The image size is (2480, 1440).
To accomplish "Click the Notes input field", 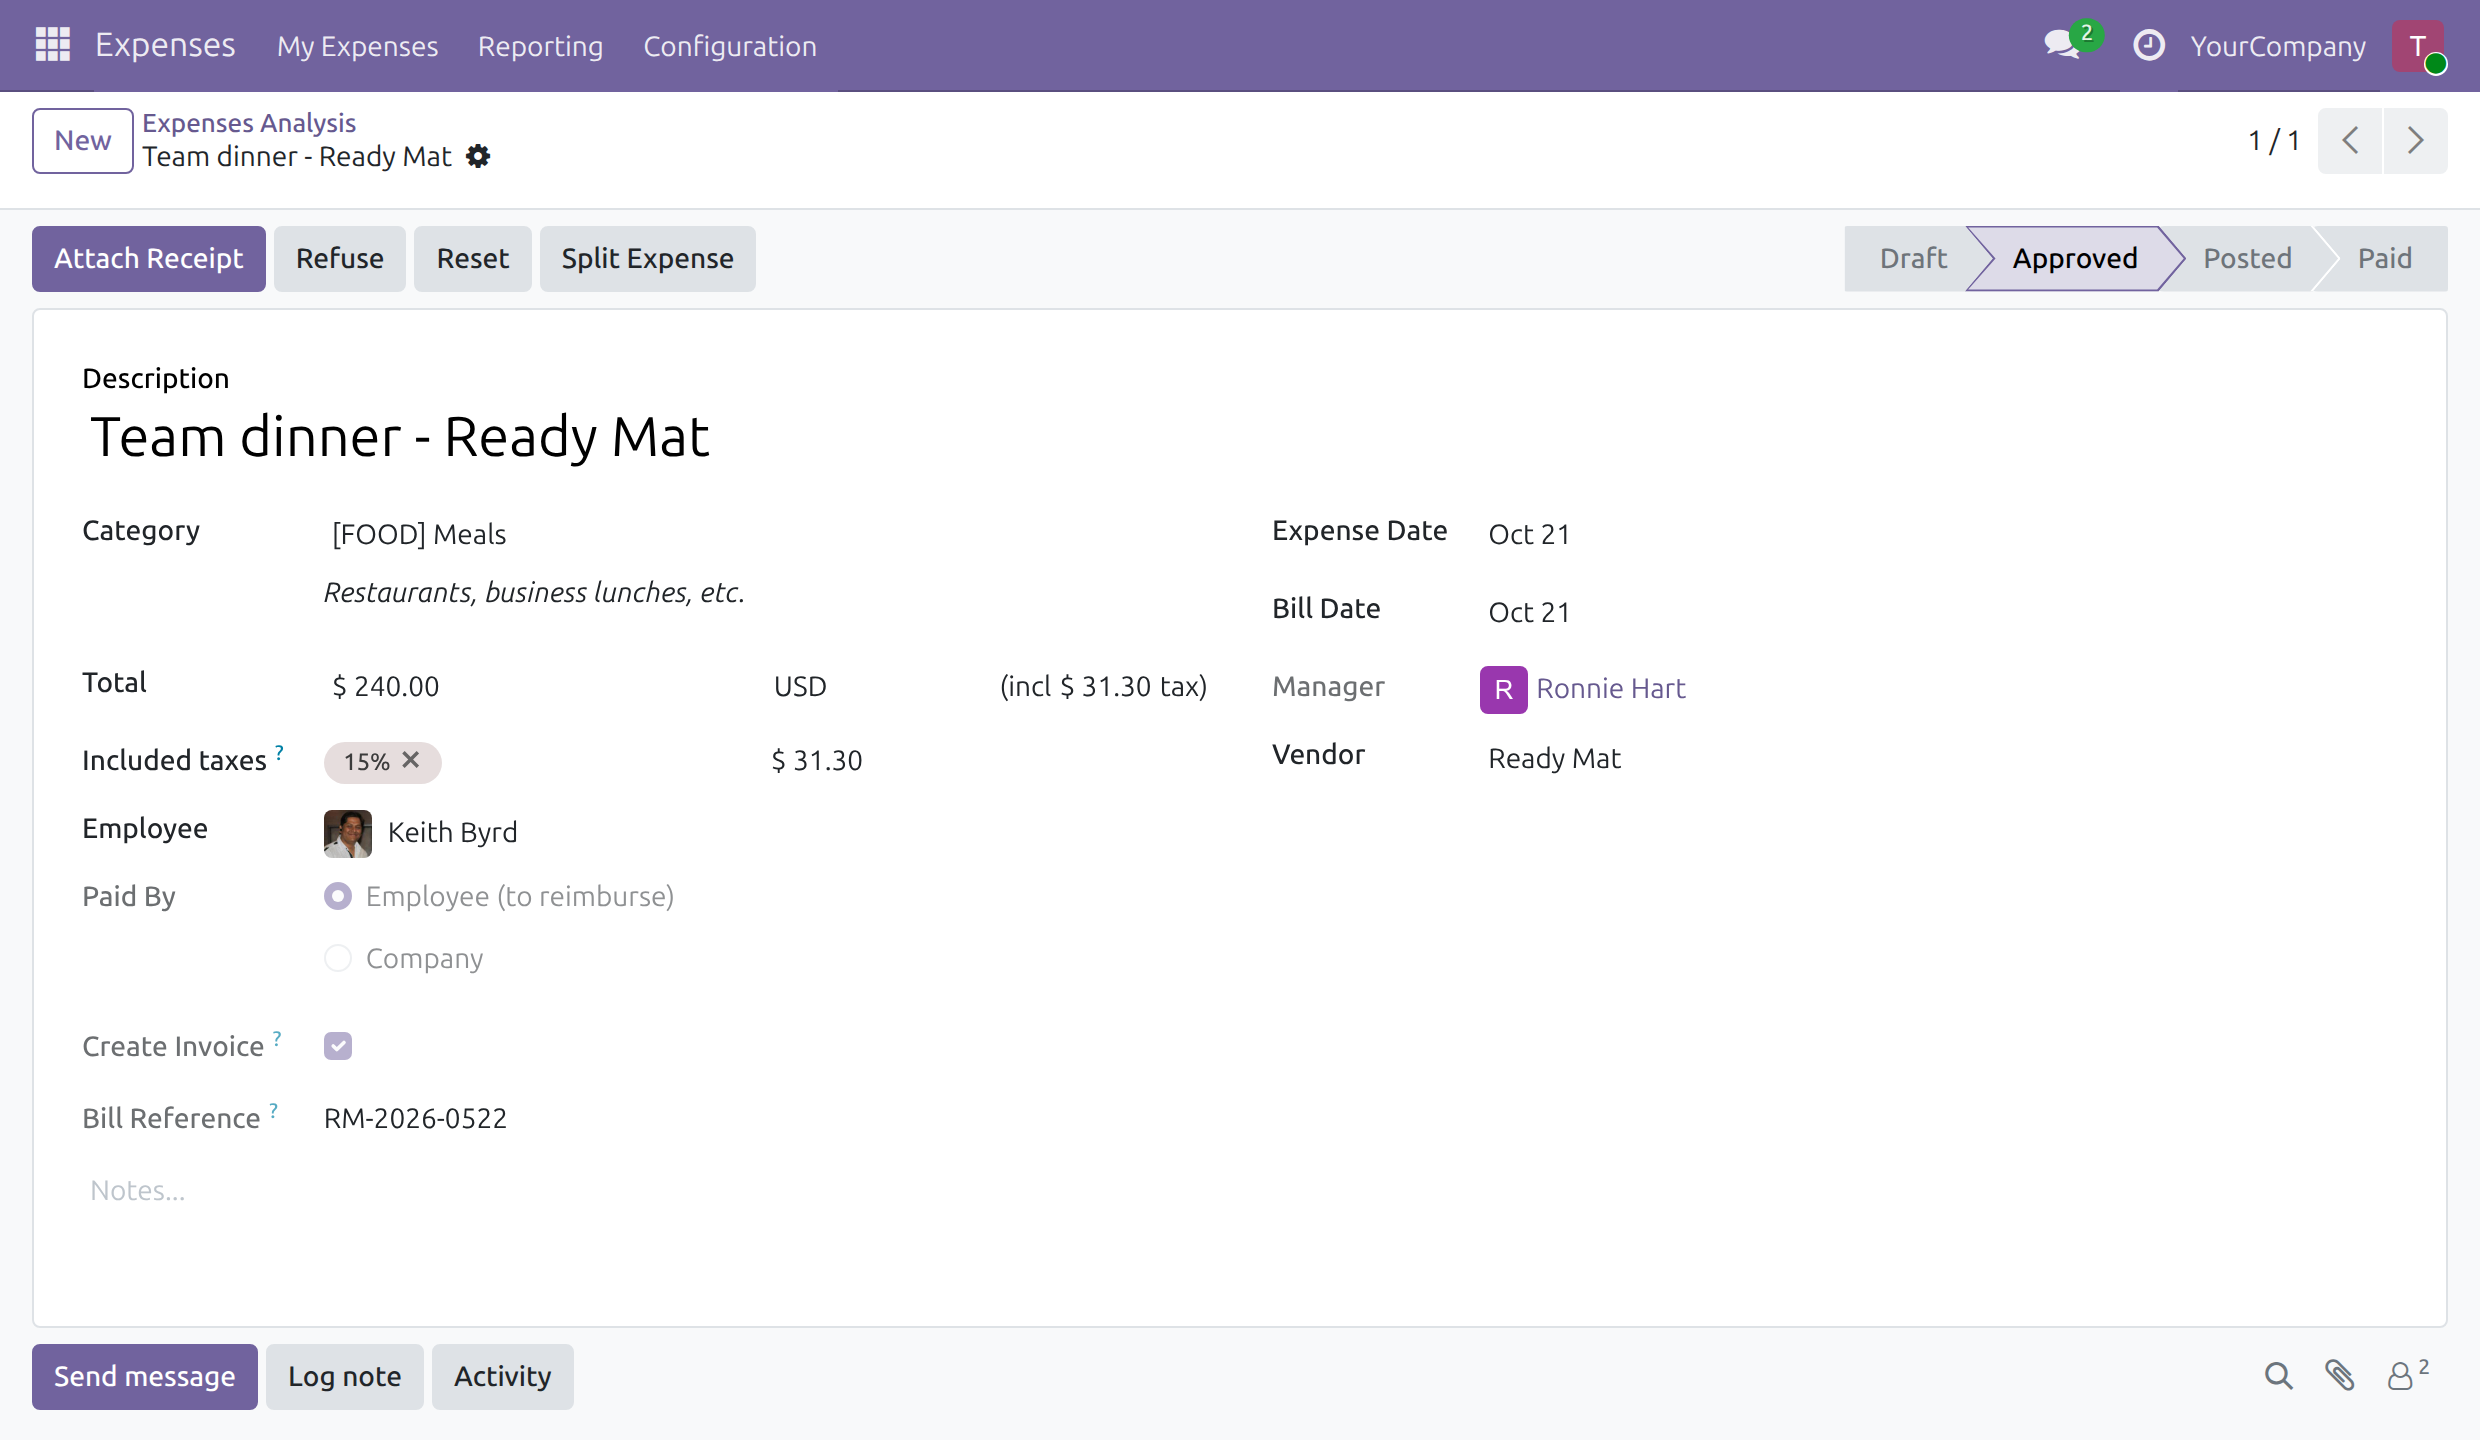I will click(x=1240, y=1191).
